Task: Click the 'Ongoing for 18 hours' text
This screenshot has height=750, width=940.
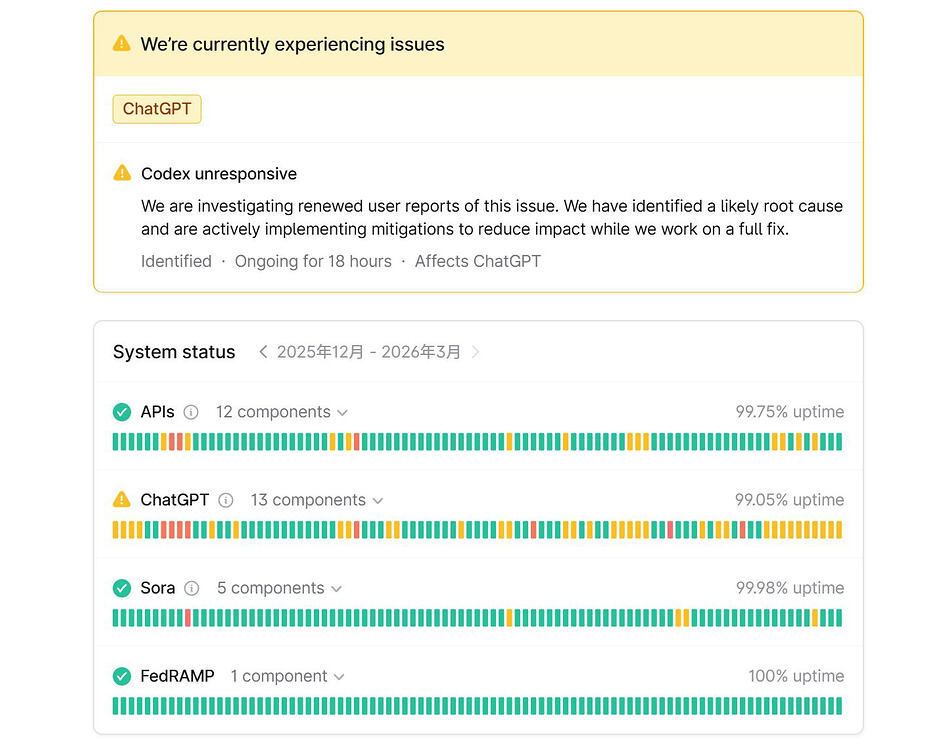Action: 313,261
